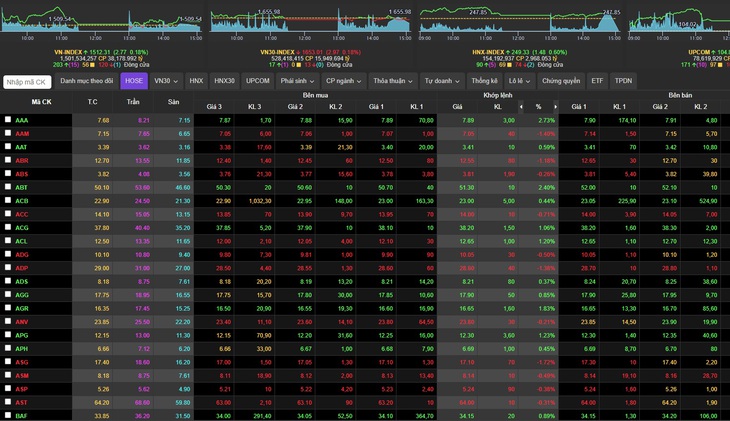730x421 pixels.
Task: Tick the checkbox for BAF stock
Action: pyautogui.click(x=8, y=415)
